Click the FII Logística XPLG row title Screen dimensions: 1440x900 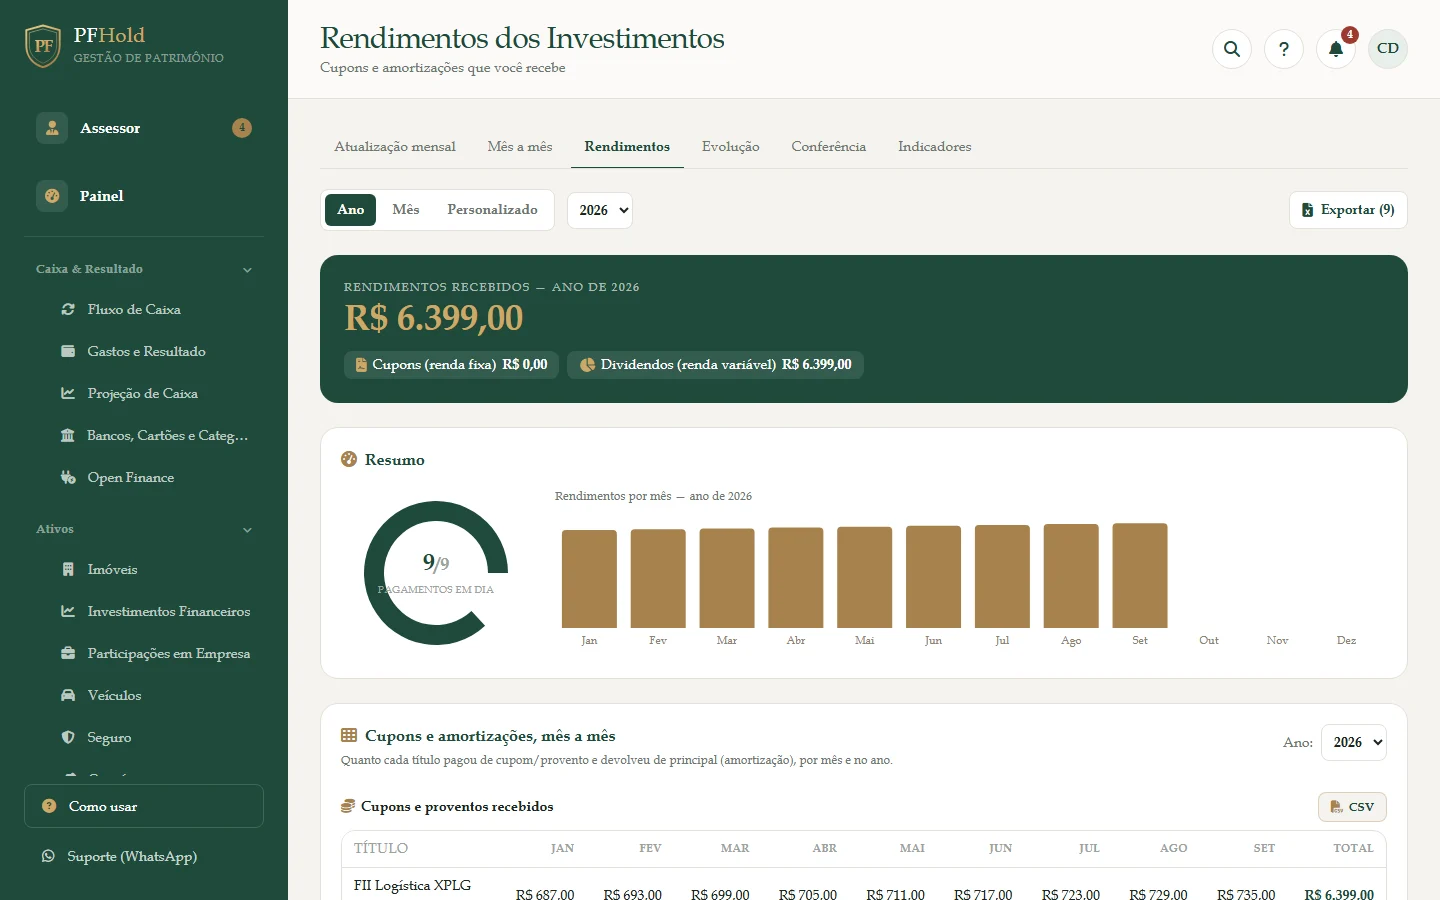coord(412,886)
